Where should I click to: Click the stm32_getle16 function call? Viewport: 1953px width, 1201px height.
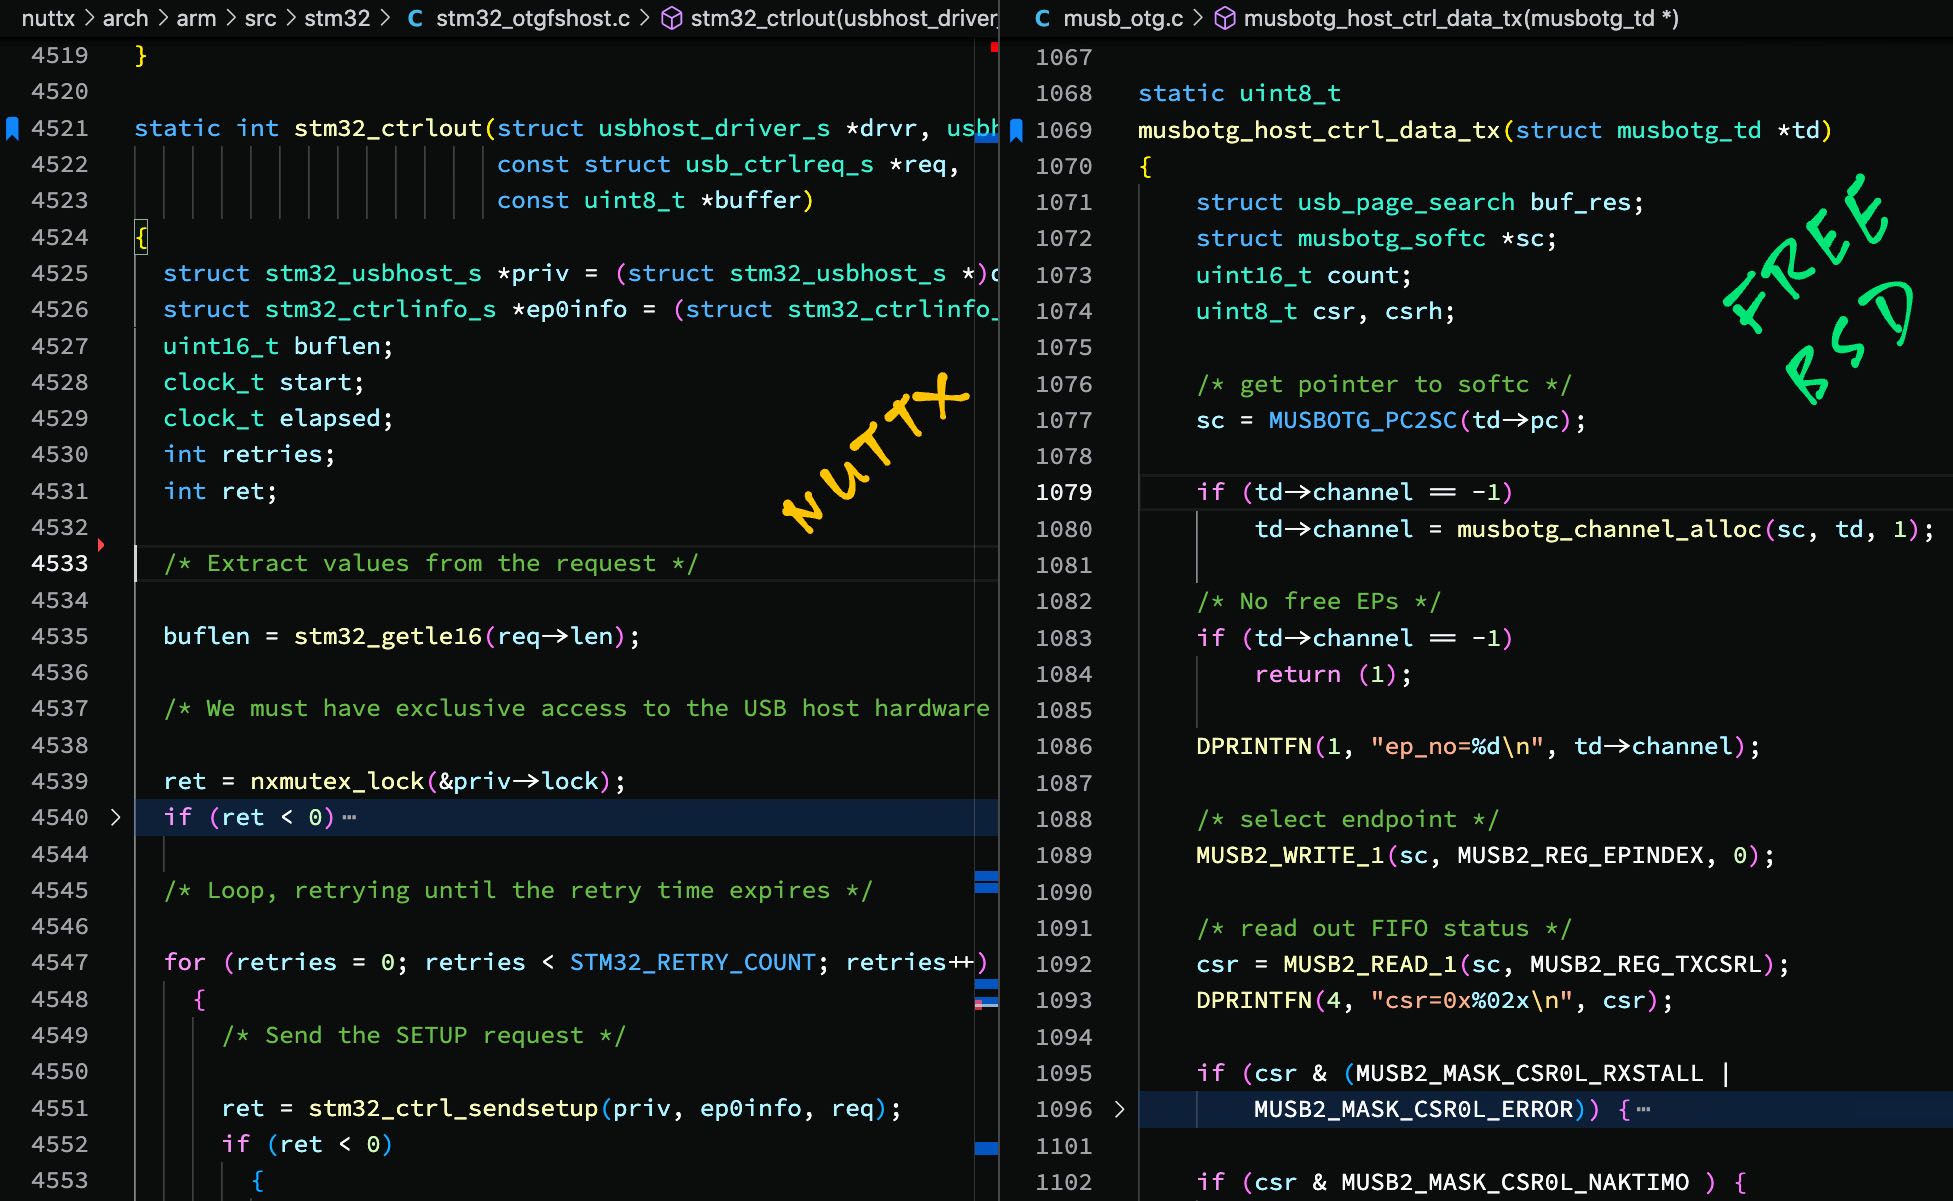click(x=388, y=636)
